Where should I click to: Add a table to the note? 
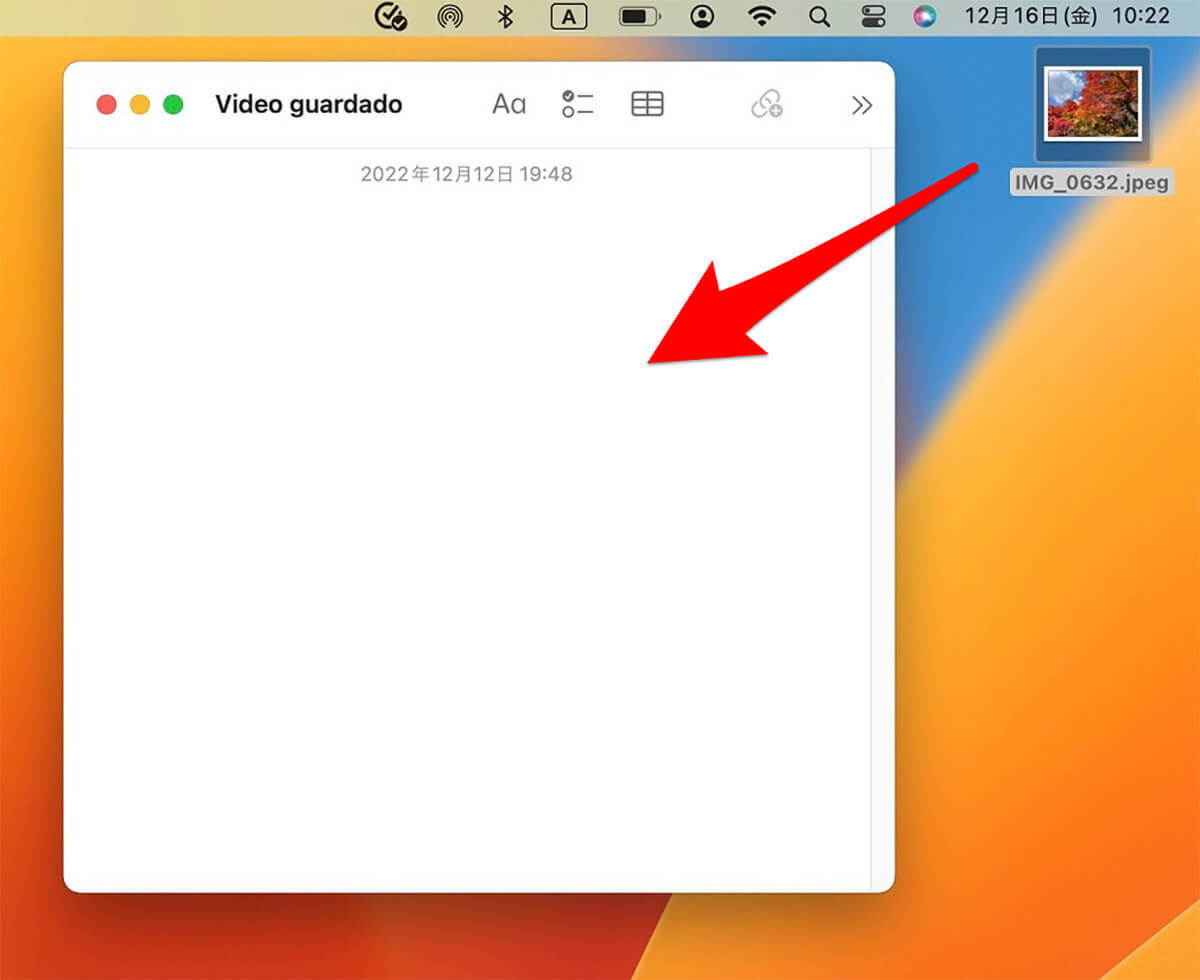point(647,104)
